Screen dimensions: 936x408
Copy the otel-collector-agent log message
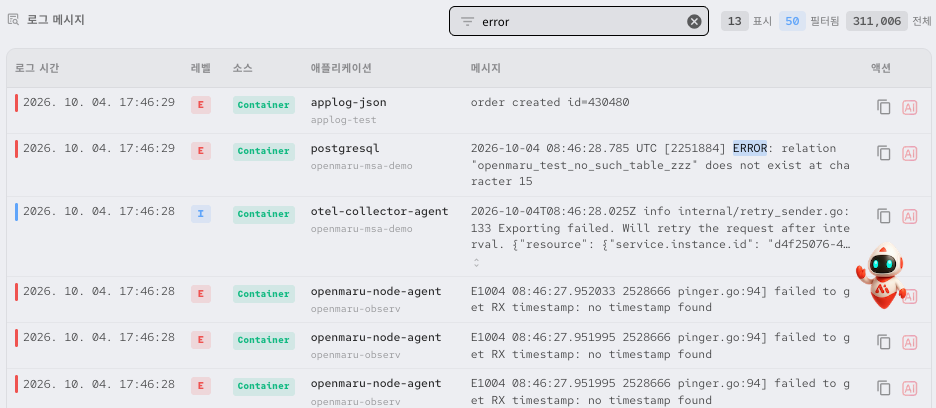click(883, 216)
